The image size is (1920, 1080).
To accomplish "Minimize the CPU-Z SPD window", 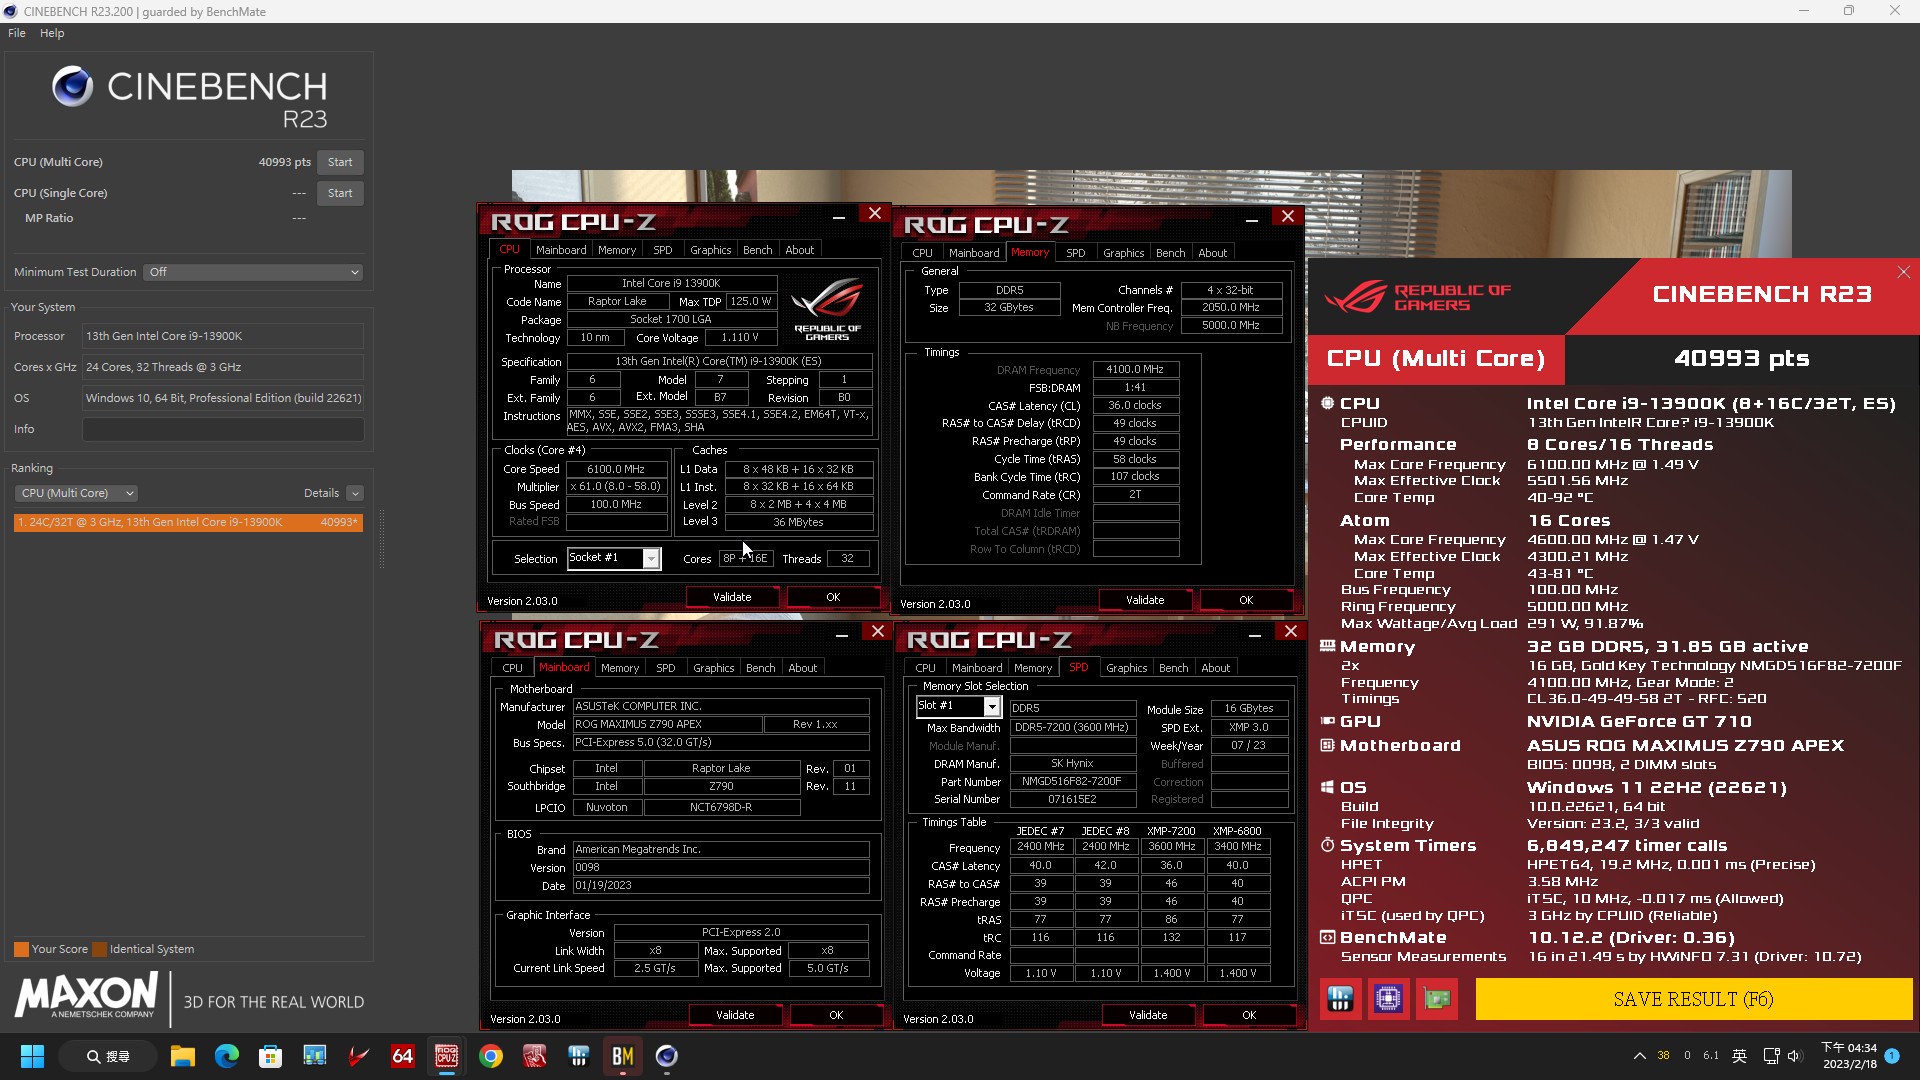I will [1254, 632].
